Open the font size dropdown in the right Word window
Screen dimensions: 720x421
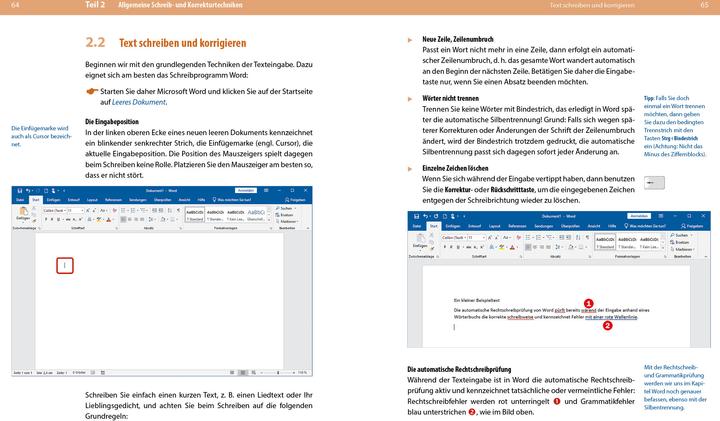coord(485,238)
